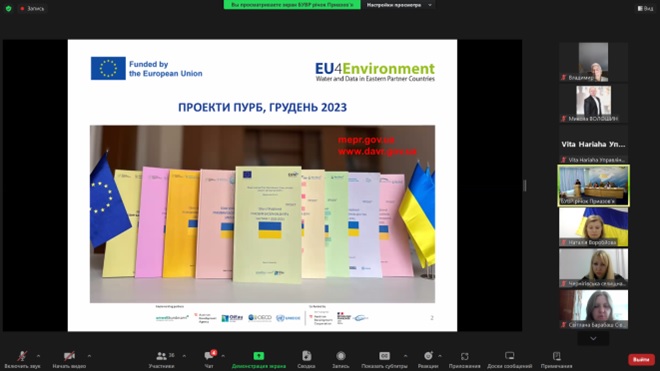Viewport: 660px width, 371px height.
Task: Expand audio options arrow beside microphone
Action: [x=38, y=356]
